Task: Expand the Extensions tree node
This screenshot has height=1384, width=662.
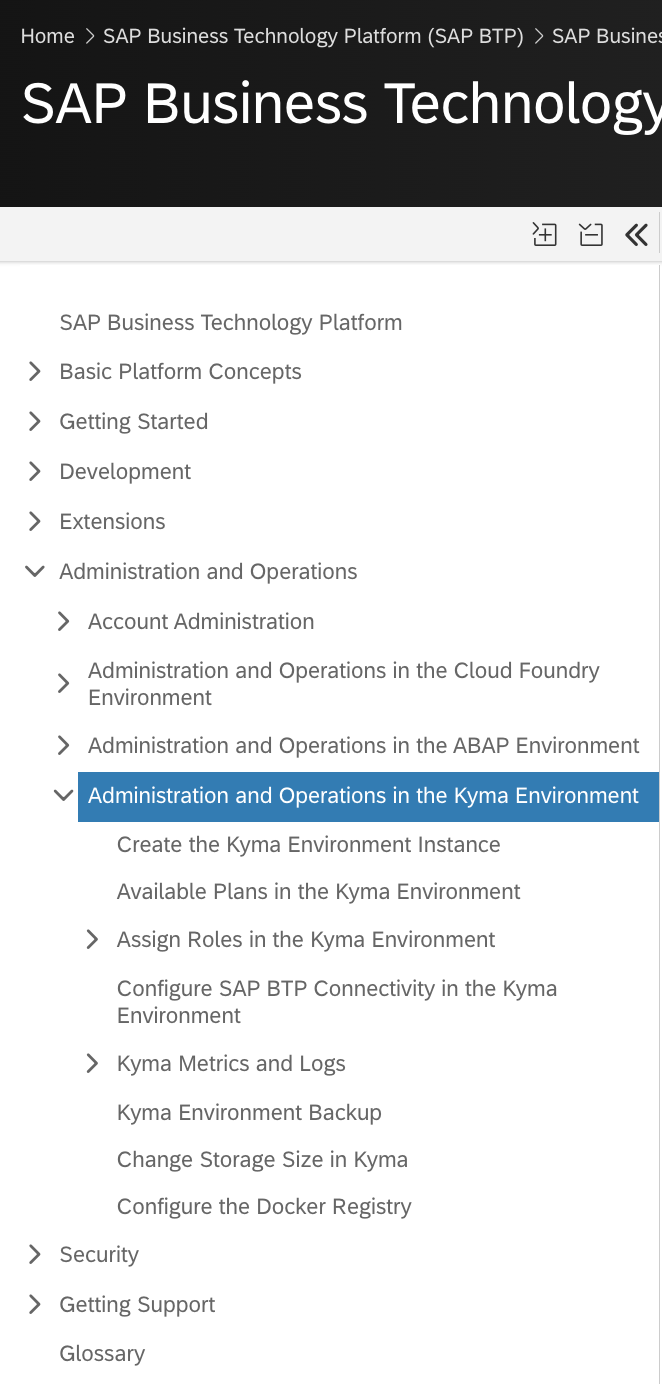Action: click(35, 522)
